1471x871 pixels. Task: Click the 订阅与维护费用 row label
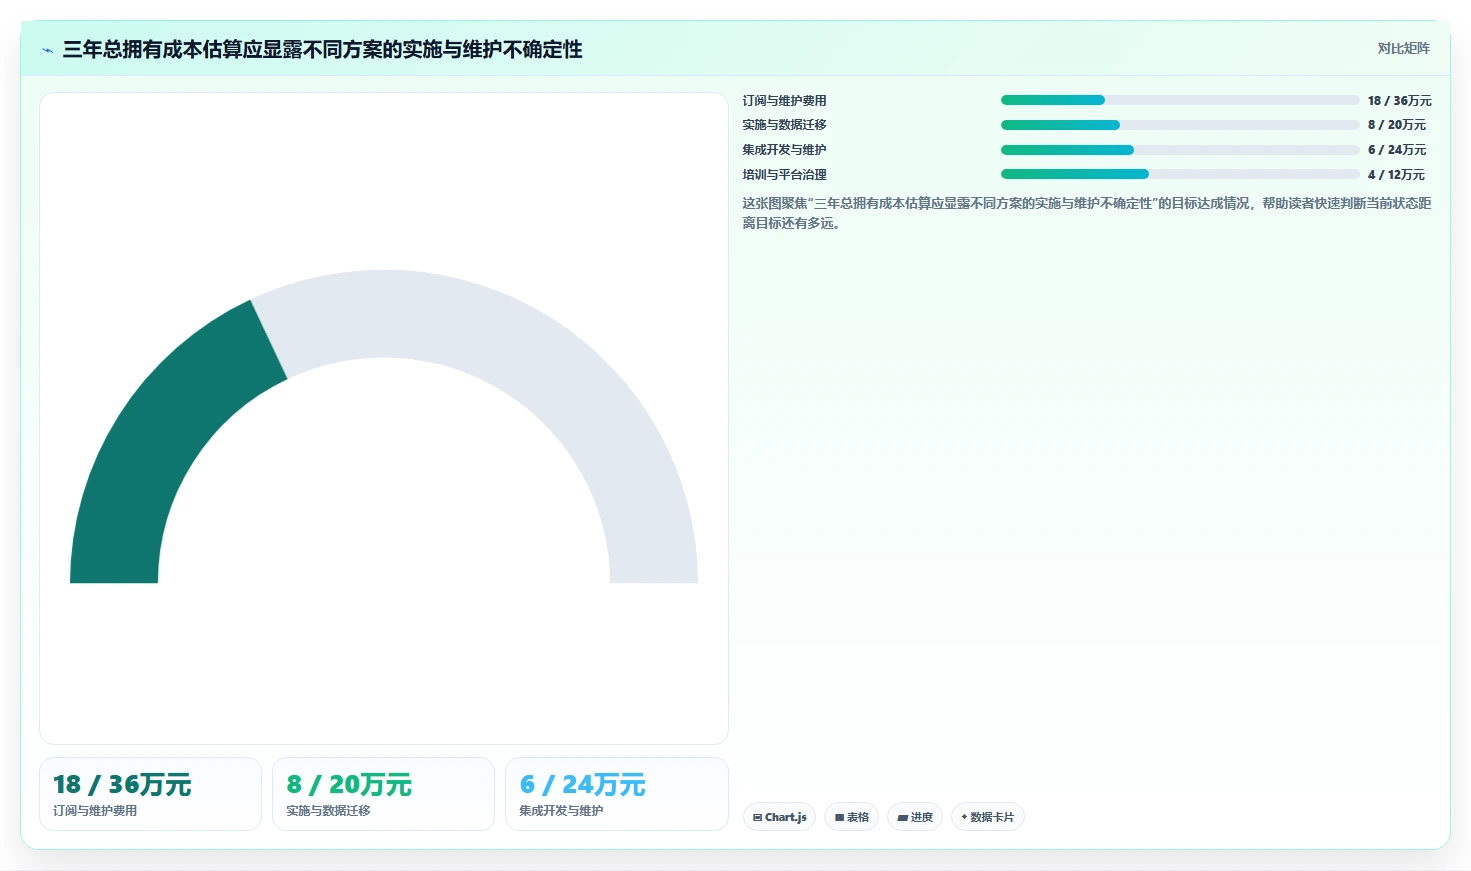[784, 100]
